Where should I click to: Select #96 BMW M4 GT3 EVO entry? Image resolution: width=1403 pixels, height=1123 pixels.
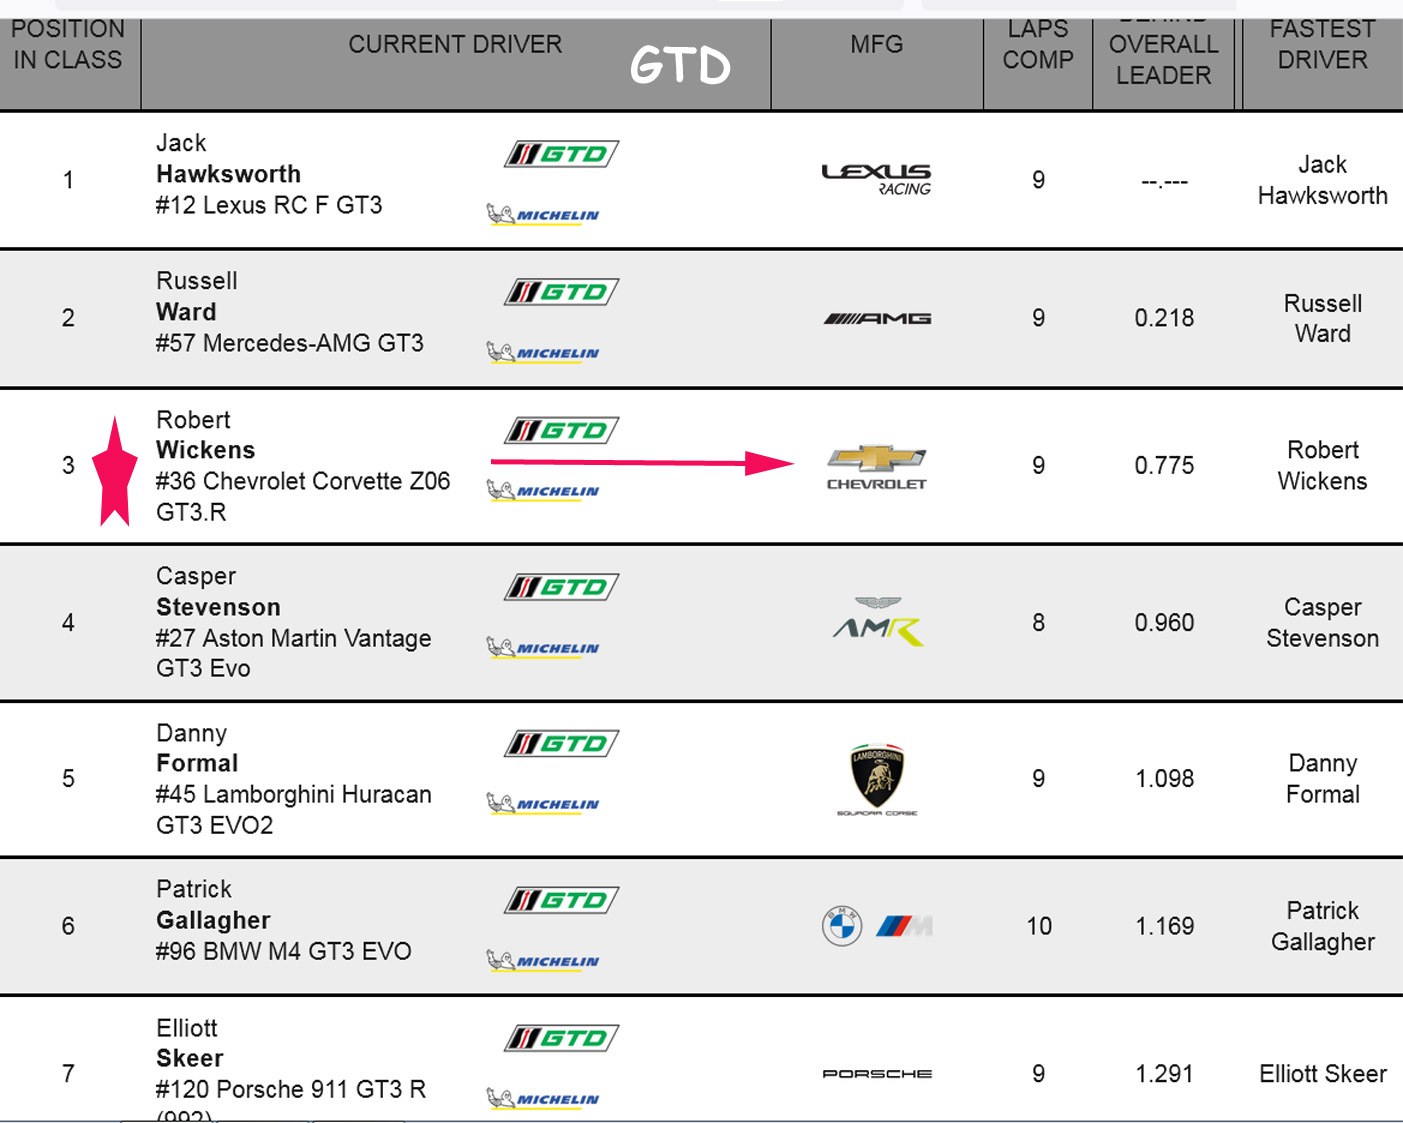pyautogui.click(x=283, y=951)
